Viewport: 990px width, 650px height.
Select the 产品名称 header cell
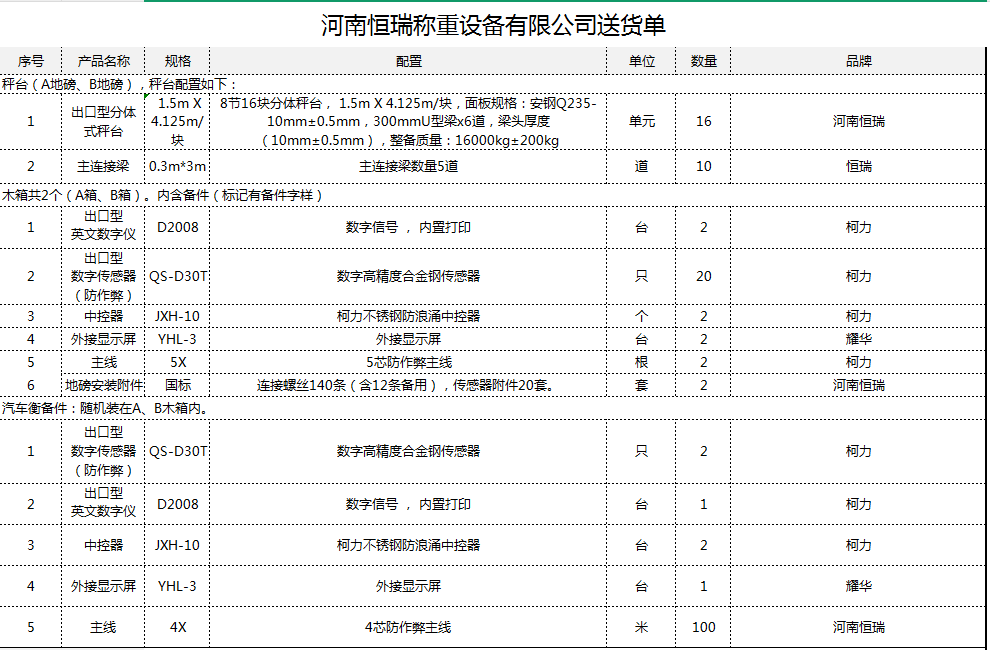[x=104, y=61]
